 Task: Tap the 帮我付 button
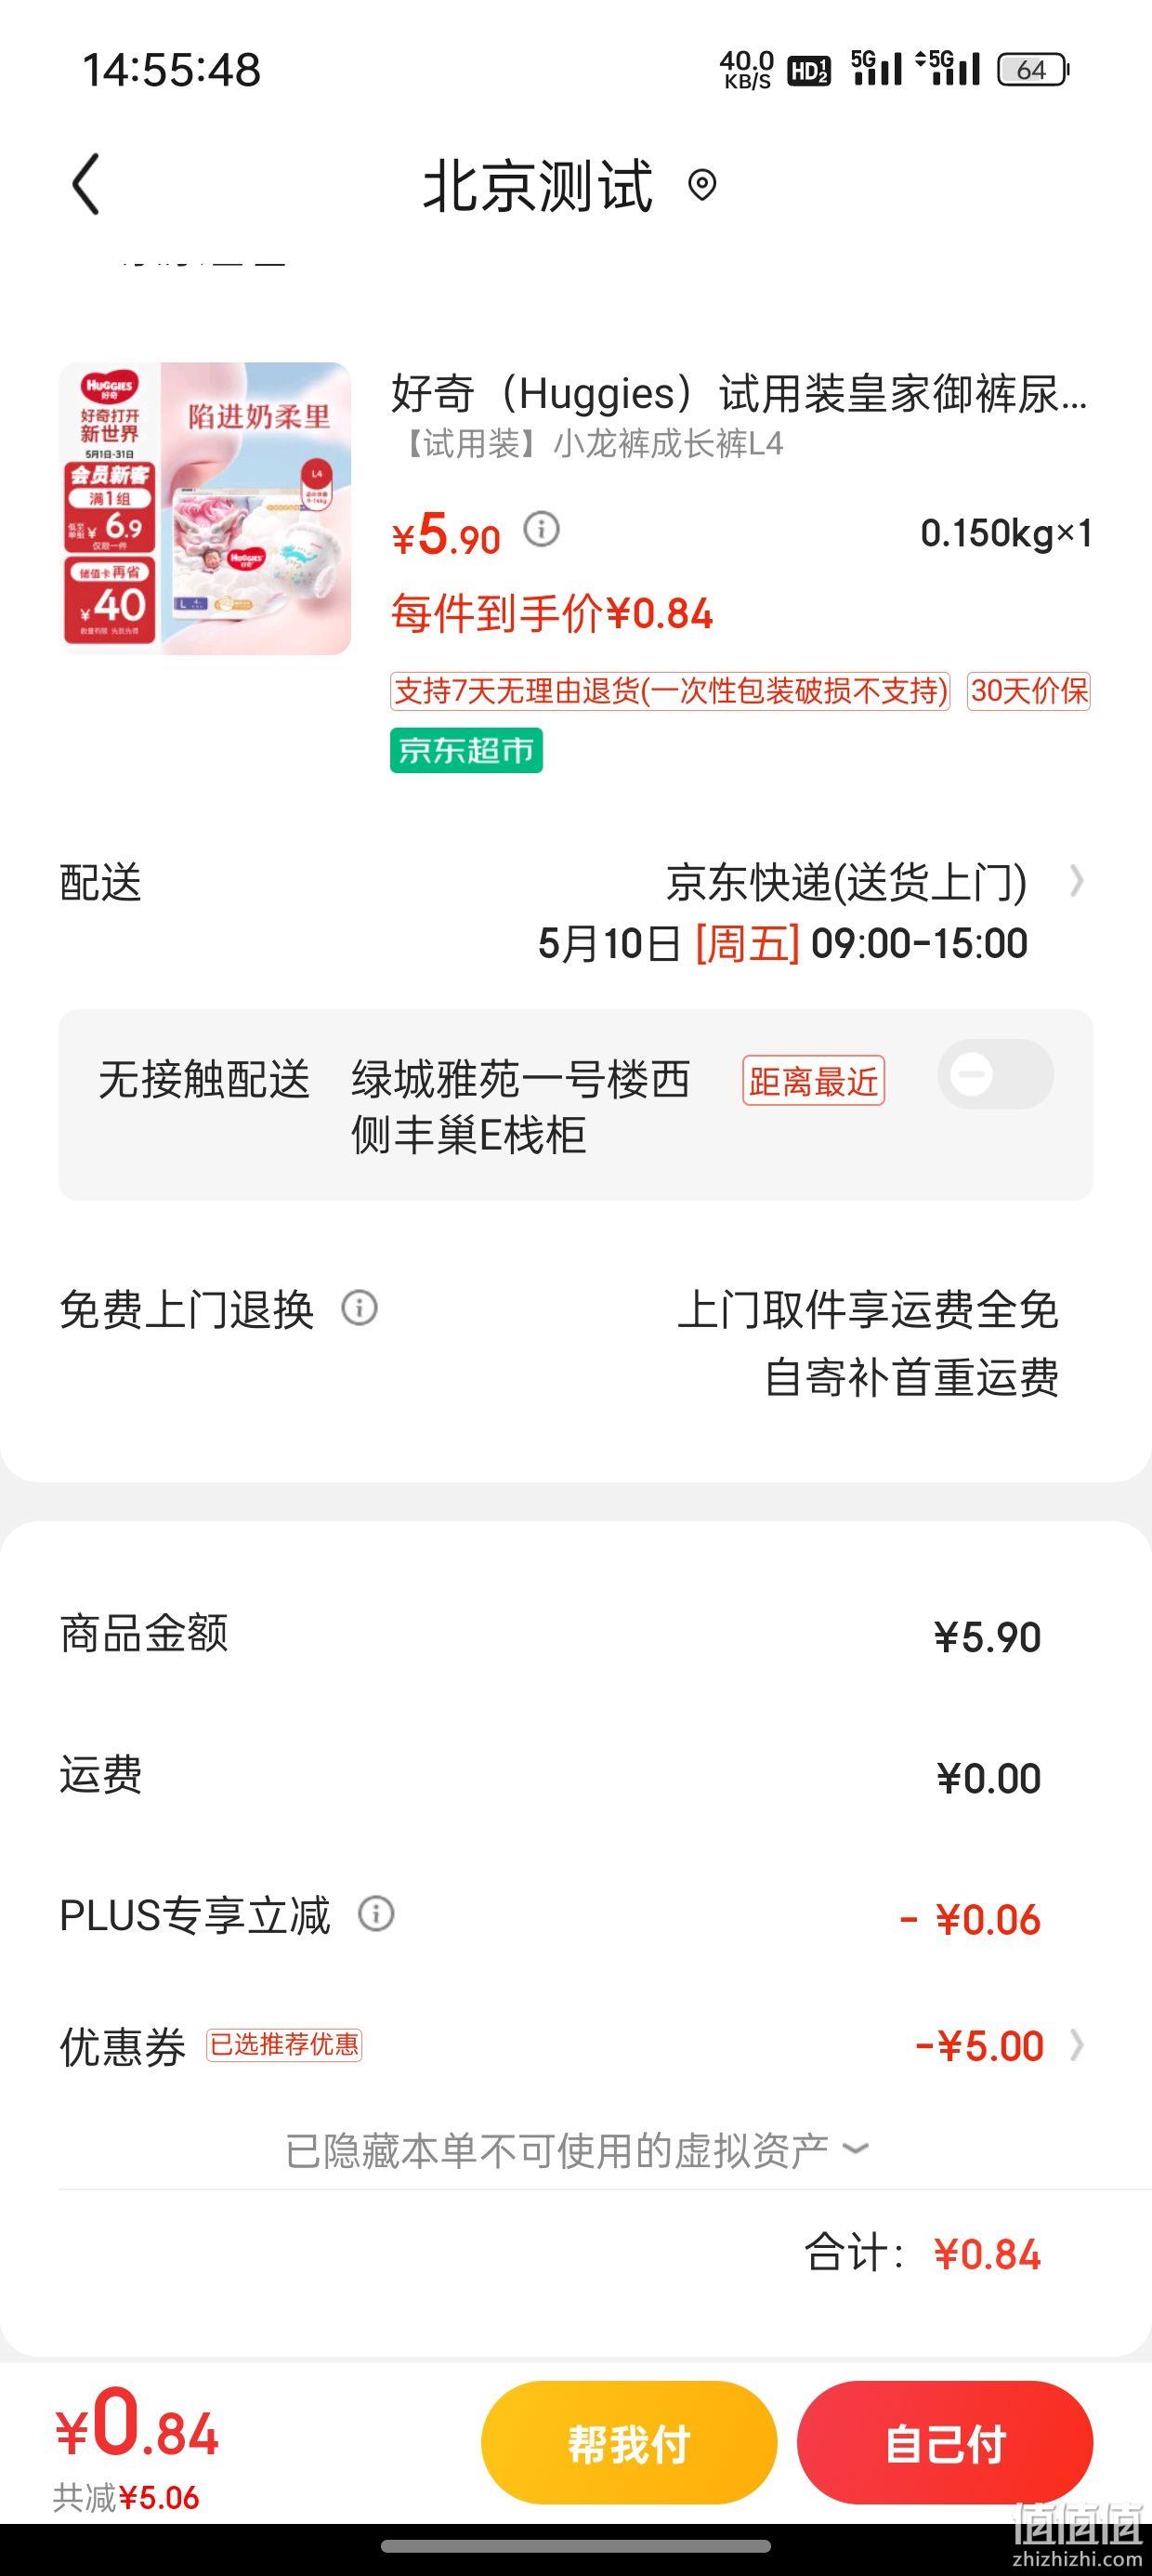(x=629, y=2443)
